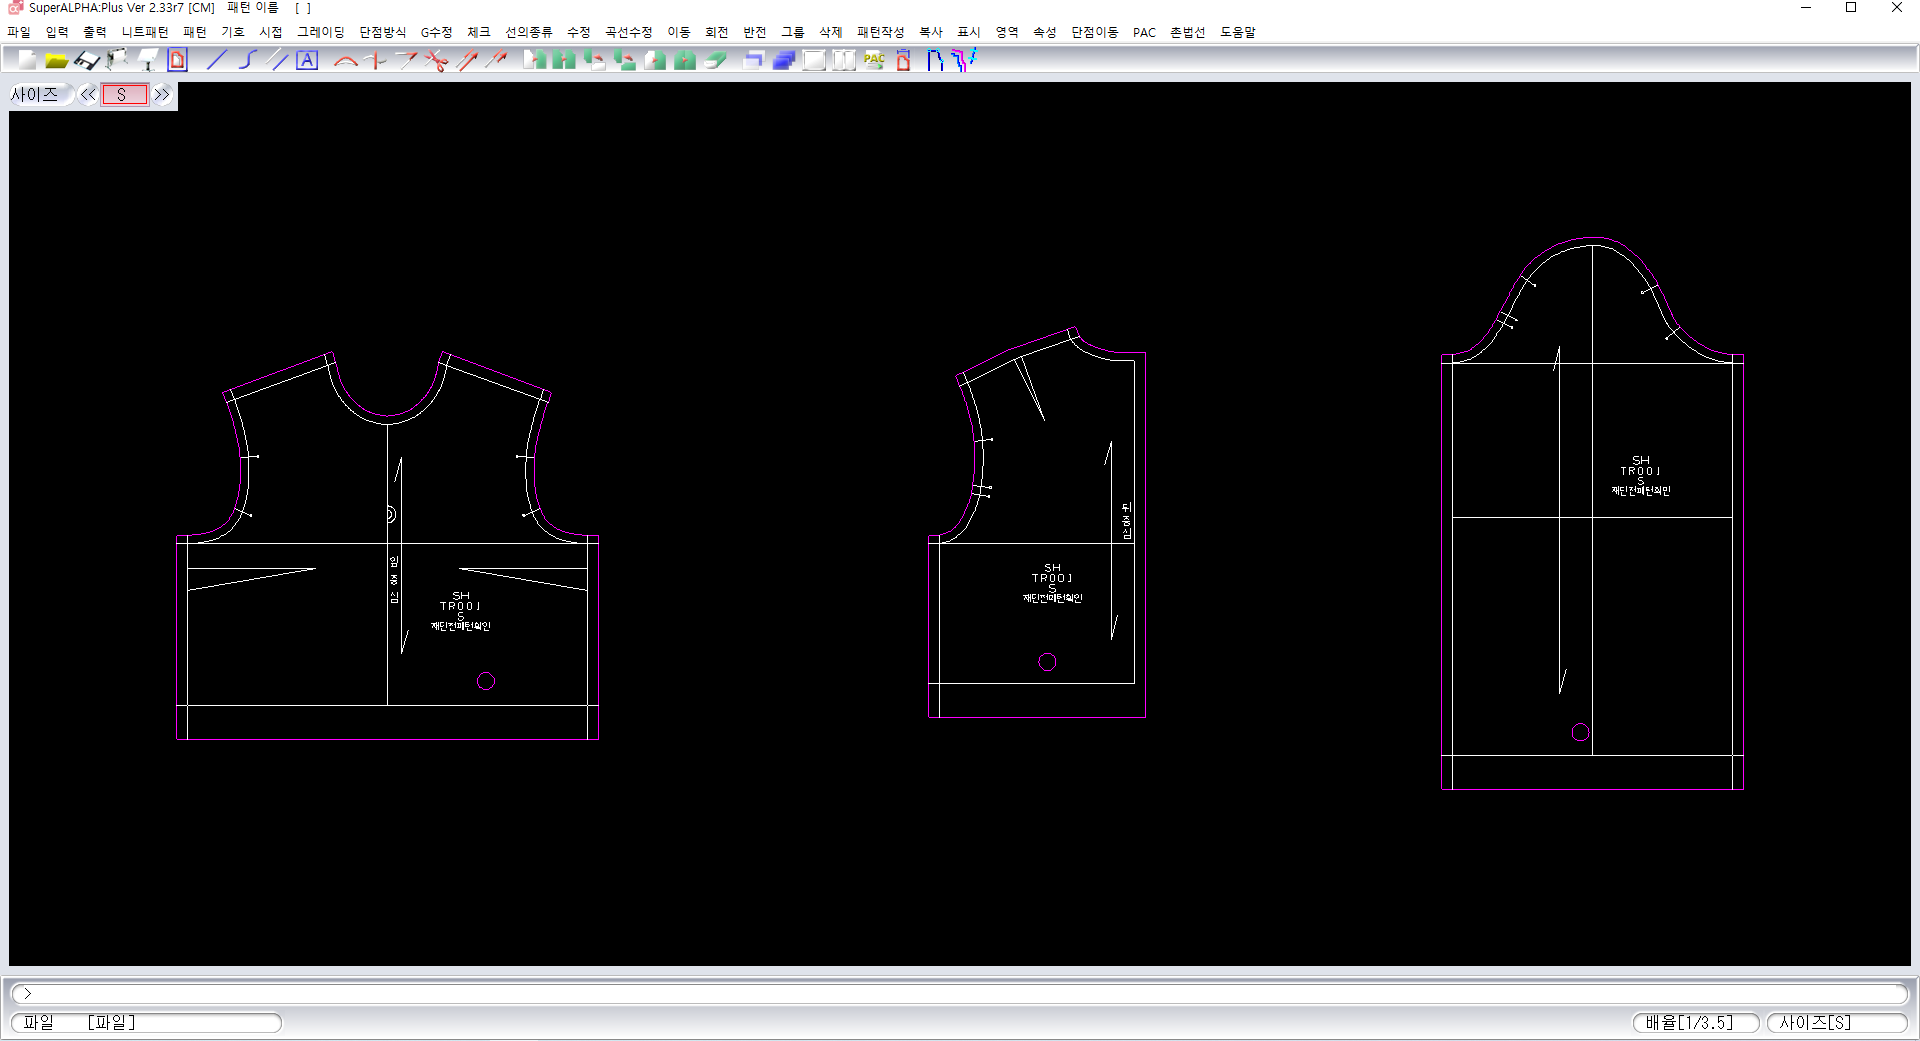Screen dimensions: 1920x1041
Task: Go to next size with >> button
Action: pyautogui.click(x=162, y=95)
